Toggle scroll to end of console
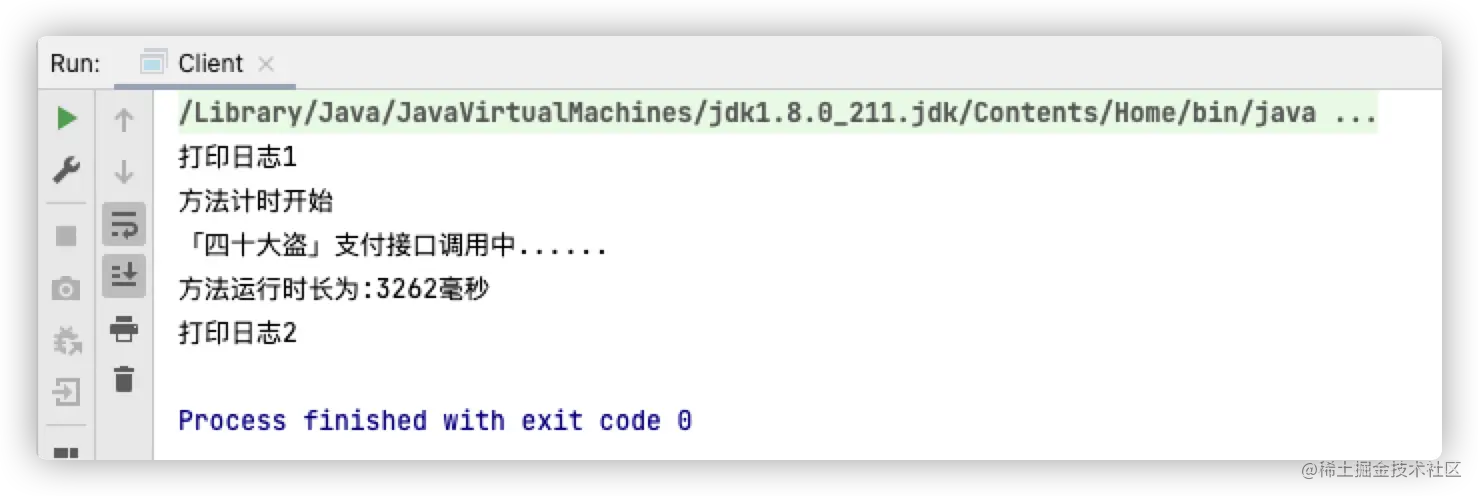The height and width of the screenshot is (496, 1478). point(124,276)
